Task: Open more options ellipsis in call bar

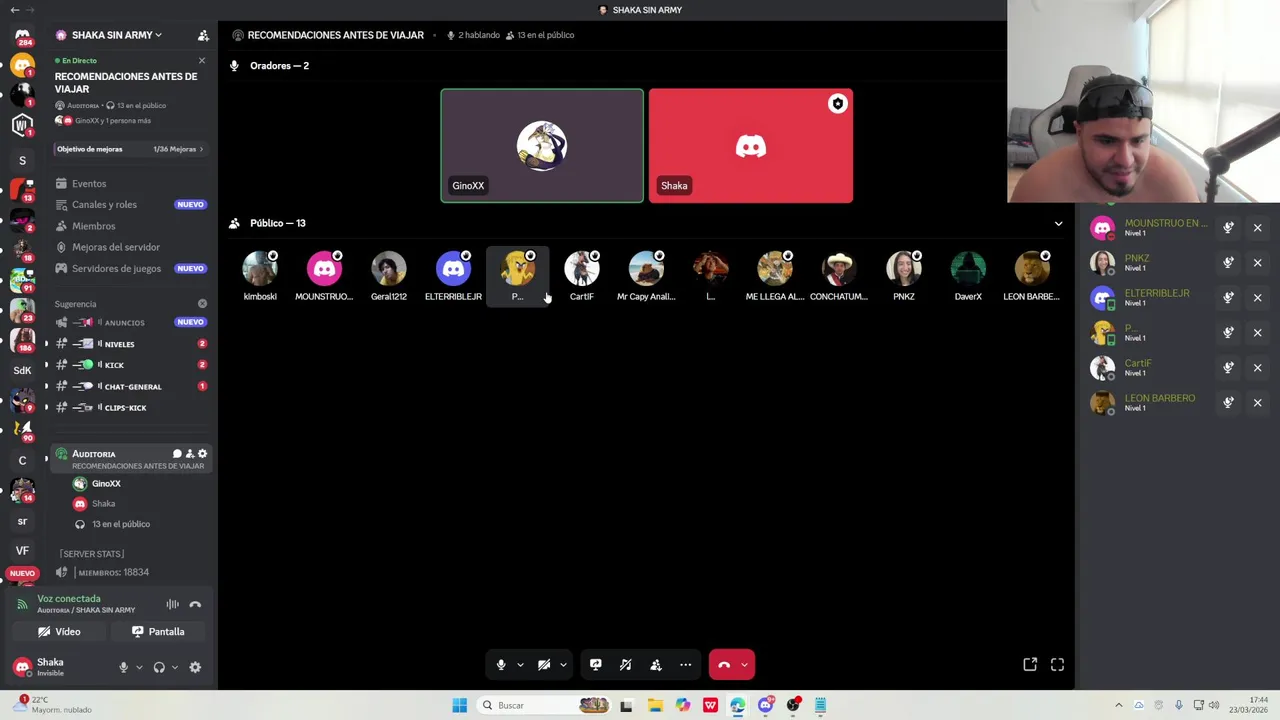Action: (686, 664)
